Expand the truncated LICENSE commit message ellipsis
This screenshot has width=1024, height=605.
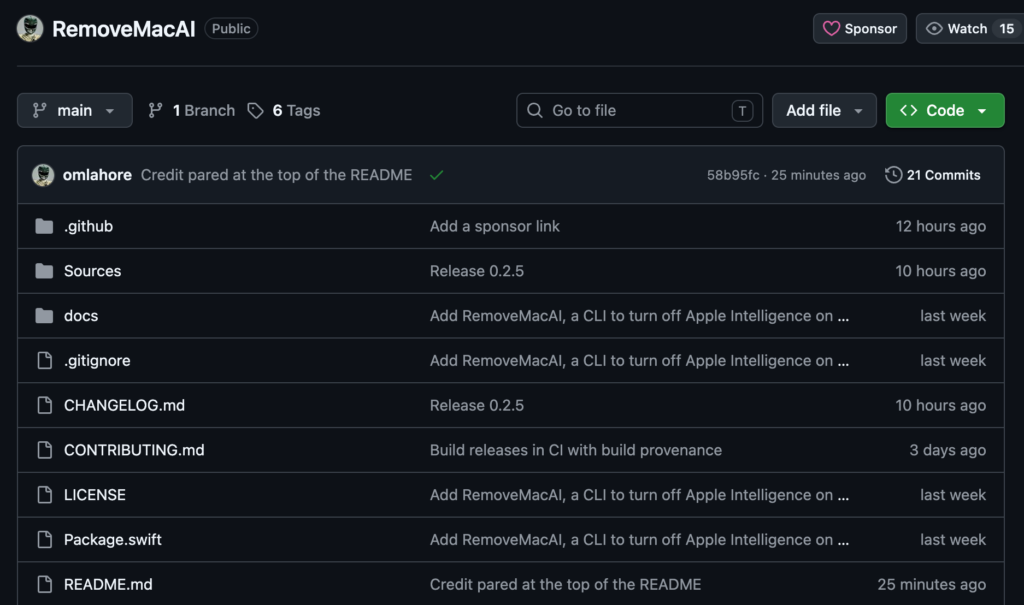click(x=844, y=496)
